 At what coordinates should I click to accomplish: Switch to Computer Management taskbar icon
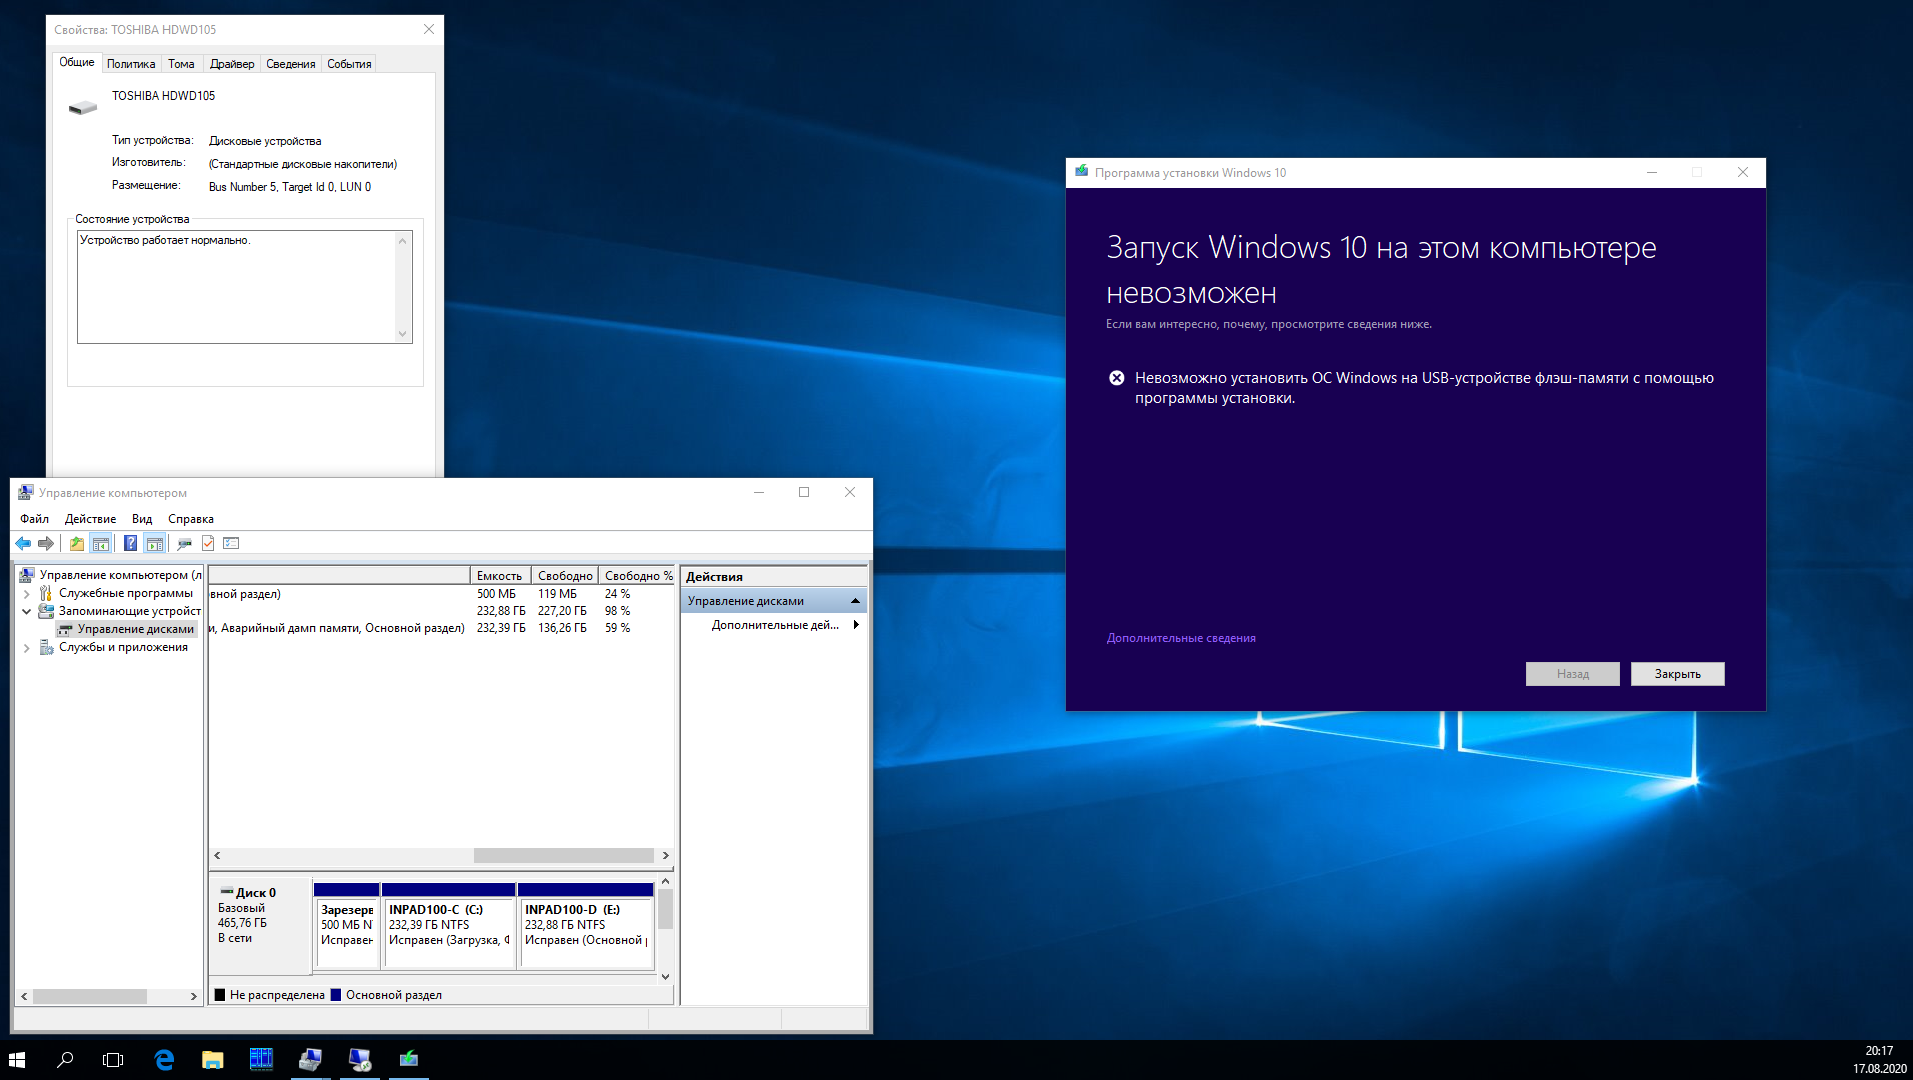pyautogui.click(x=310, y=1060)
